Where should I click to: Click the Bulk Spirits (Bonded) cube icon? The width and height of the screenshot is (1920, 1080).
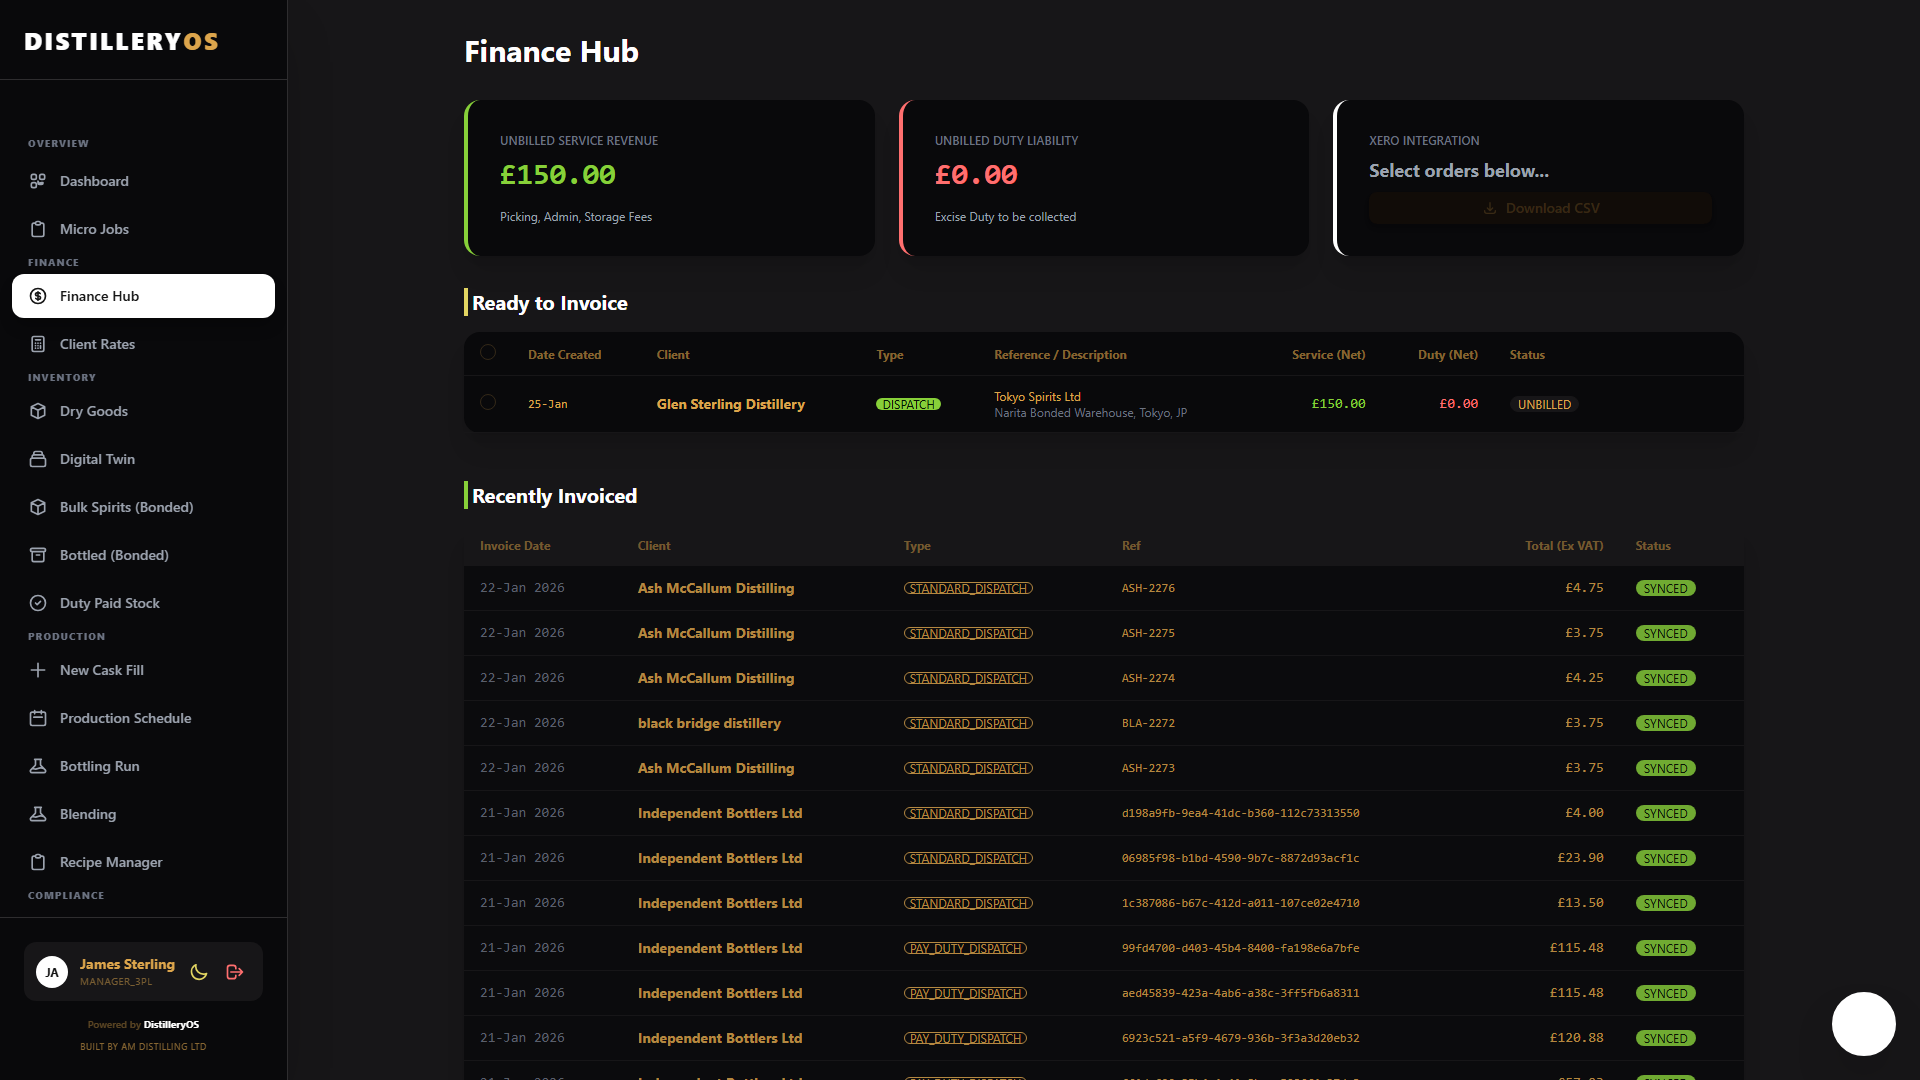(38, 507)
